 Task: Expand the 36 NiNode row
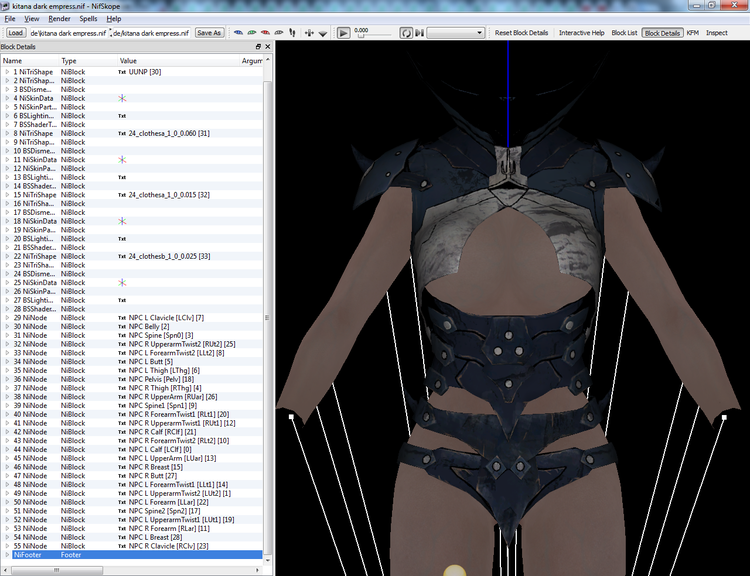point(7,379)
